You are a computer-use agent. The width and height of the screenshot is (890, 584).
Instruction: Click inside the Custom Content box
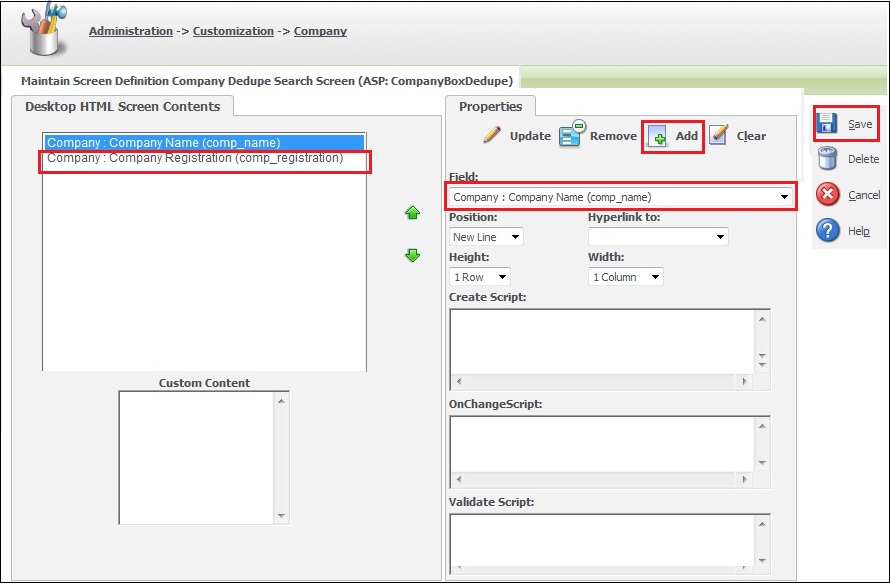click(x=197, y=457)
